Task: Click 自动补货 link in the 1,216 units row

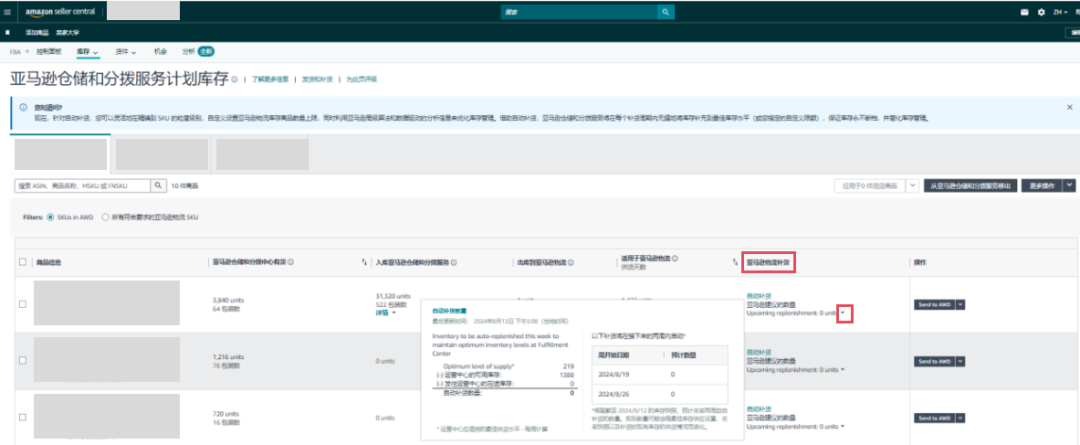Action: pos(758,352)
